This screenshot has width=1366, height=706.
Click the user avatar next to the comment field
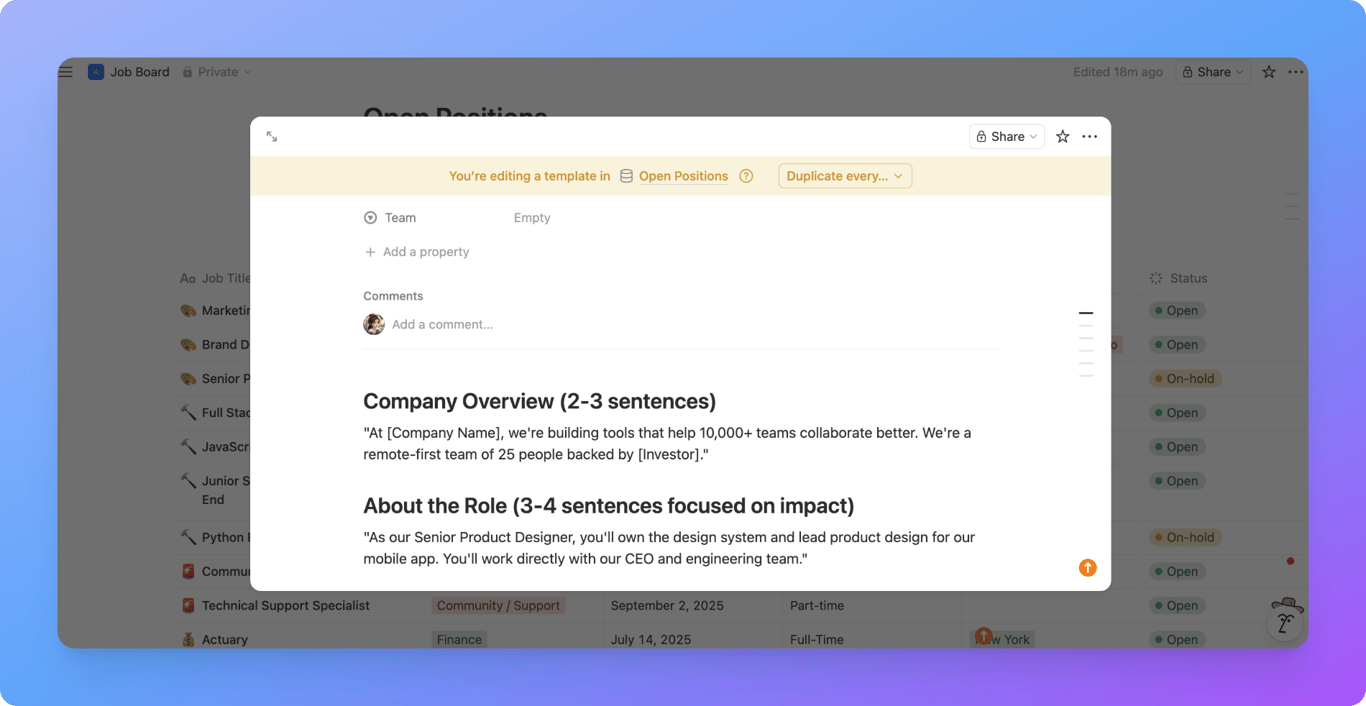point(373,324)
